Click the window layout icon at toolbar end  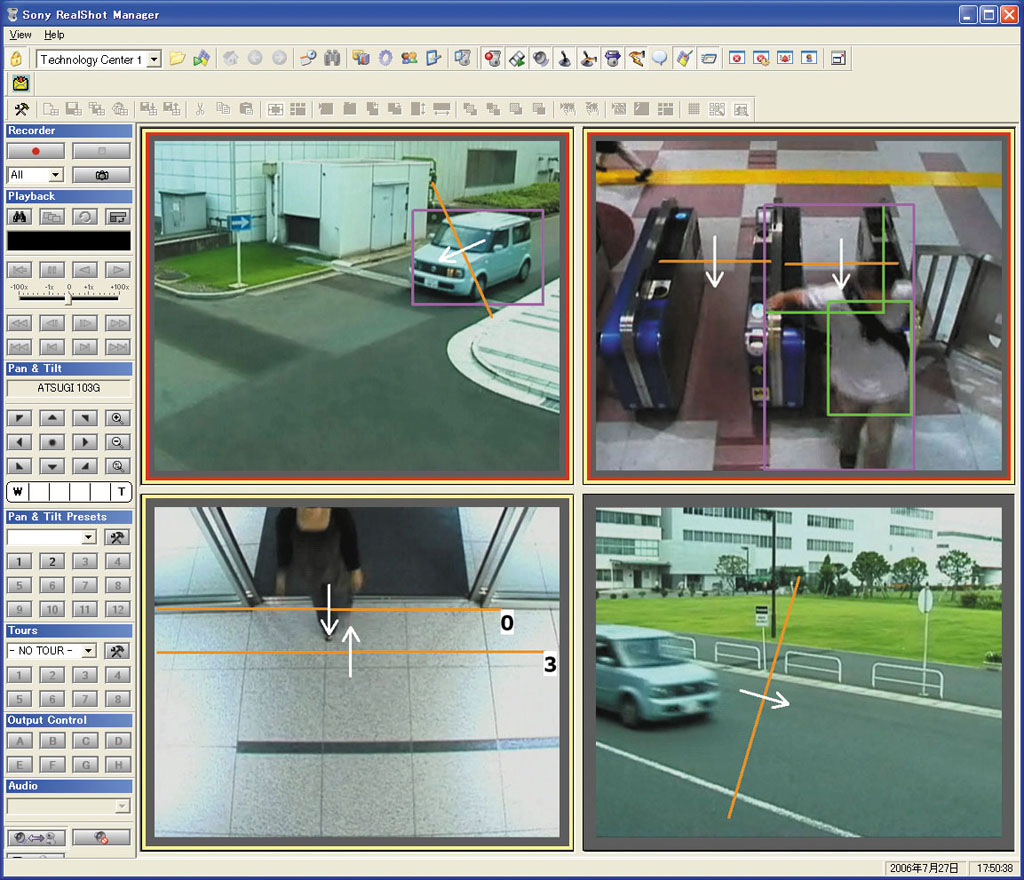click(839, 59)
